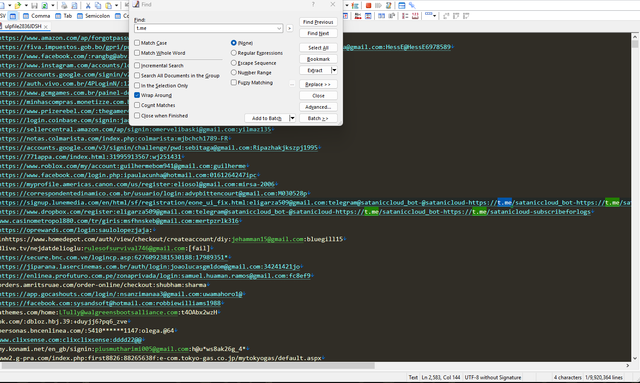Open the dropdown arrow before the macros icon
The height and width of the screenshot is (383, 640).
(347, 5)
